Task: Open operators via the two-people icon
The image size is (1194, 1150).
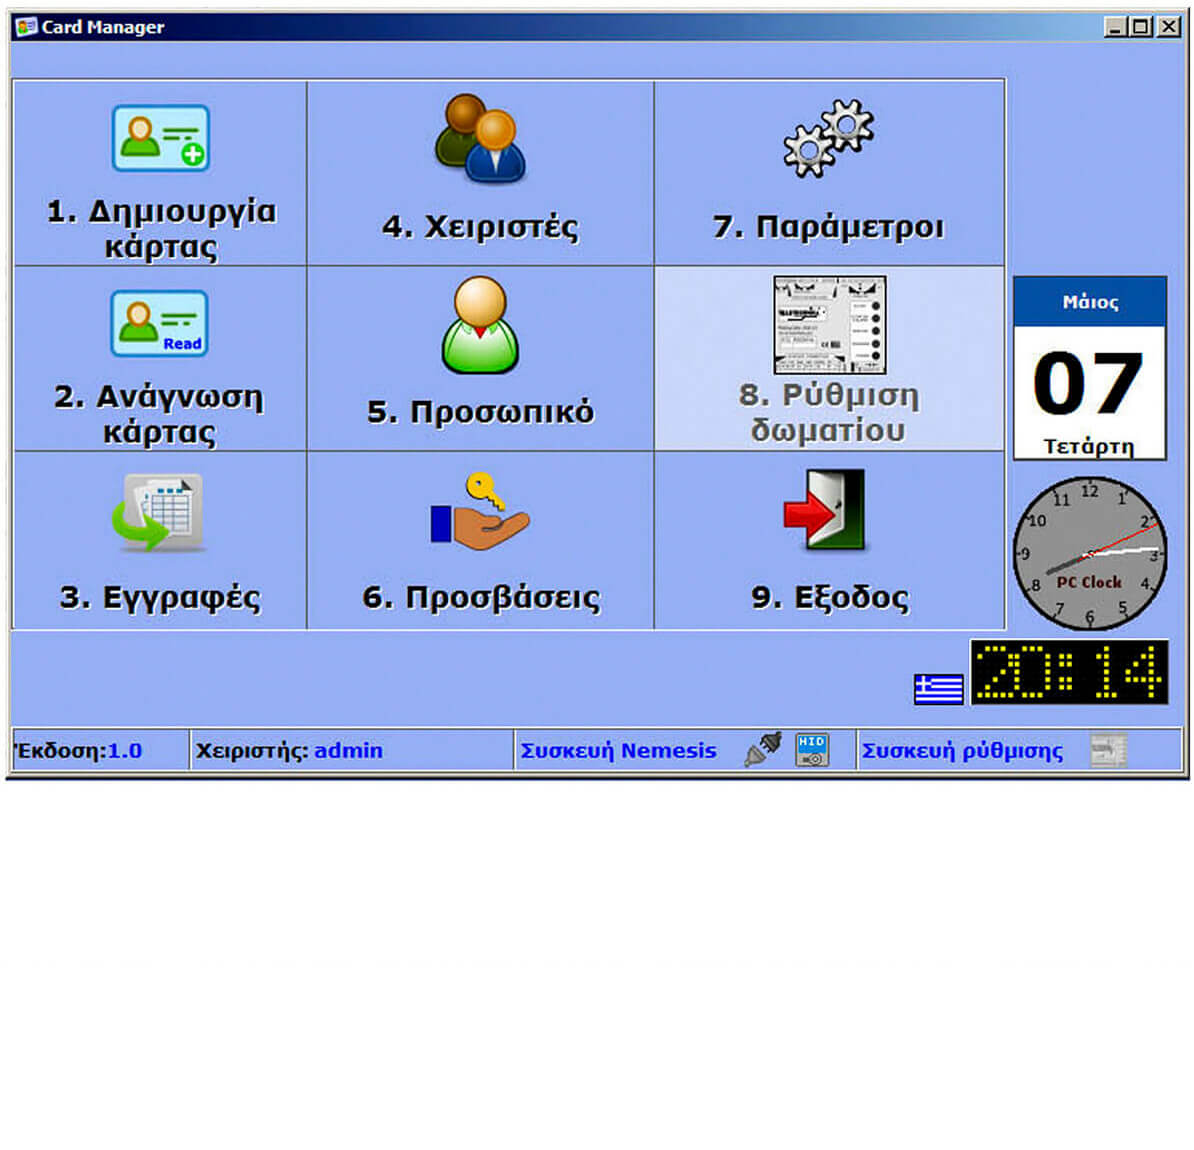Action: point(480,139)
